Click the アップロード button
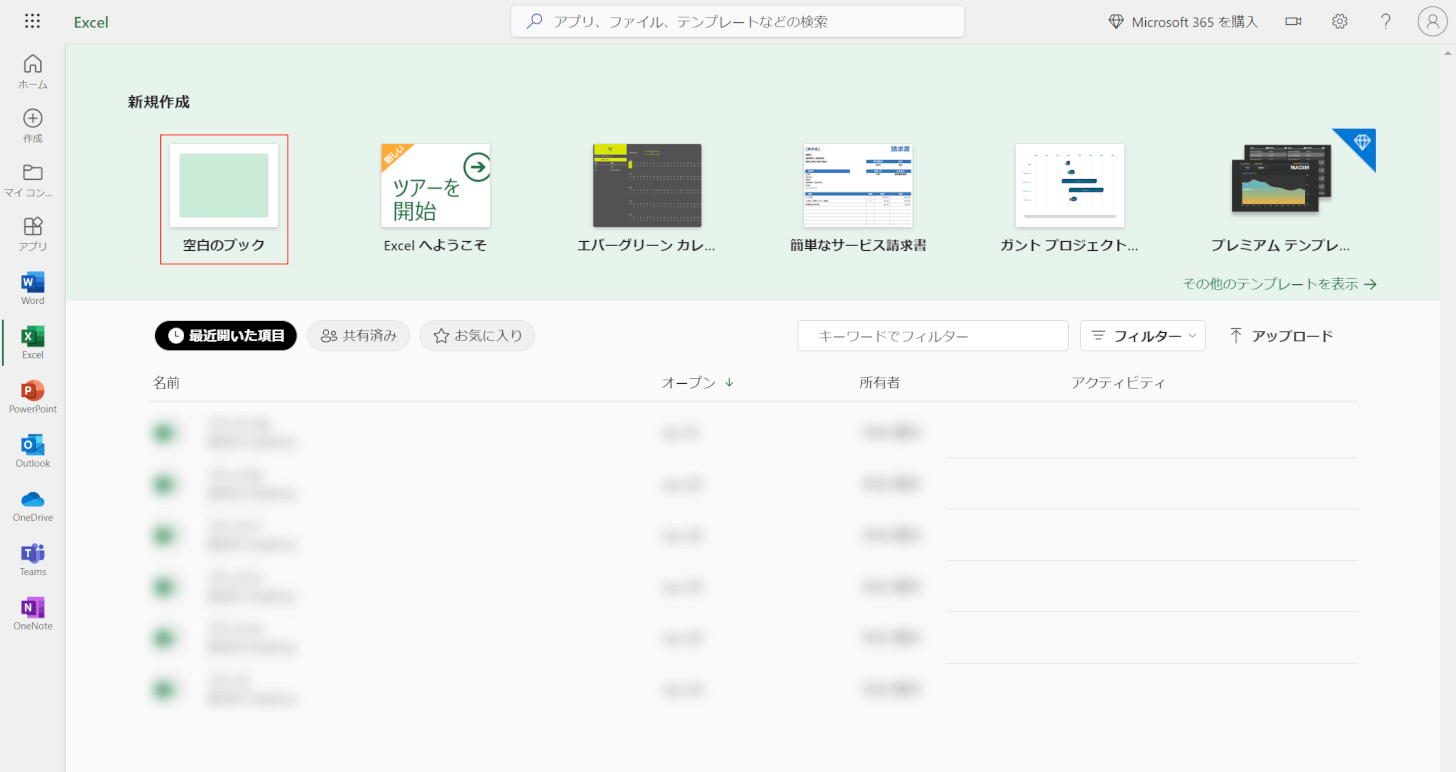Viewport: 1456px width, 772px height. [1281, 336]
